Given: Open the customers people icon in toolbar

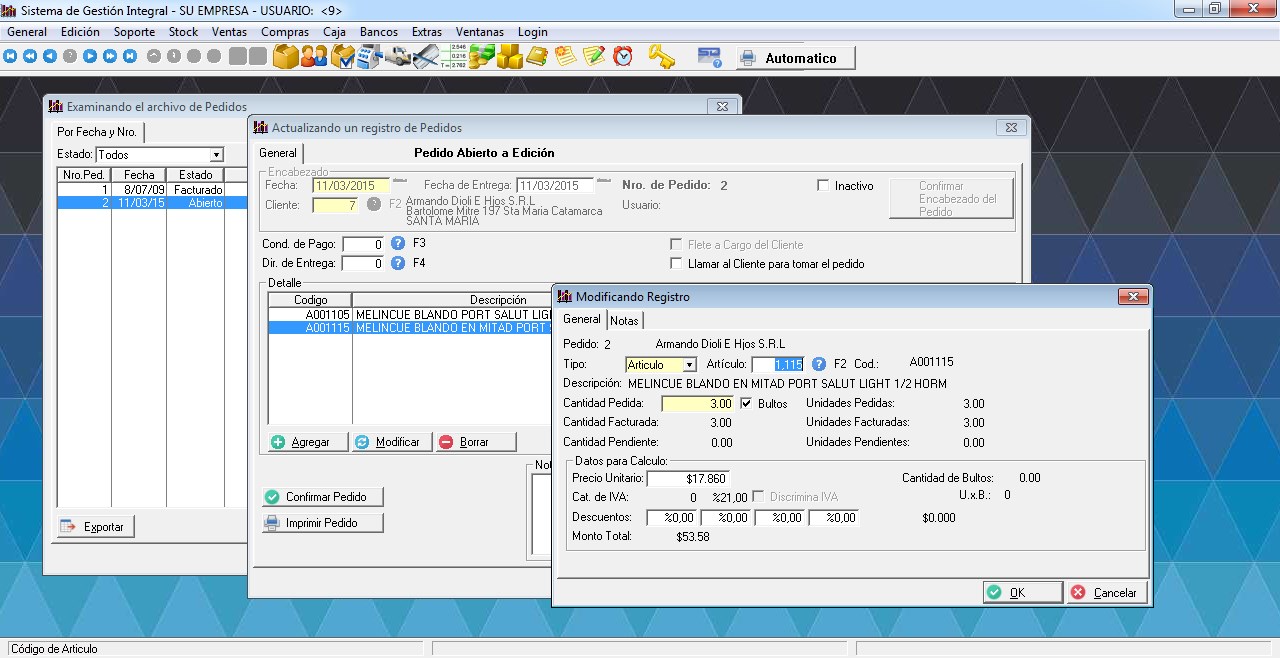Looking at the screenshot, I should [x=314, y=57].
